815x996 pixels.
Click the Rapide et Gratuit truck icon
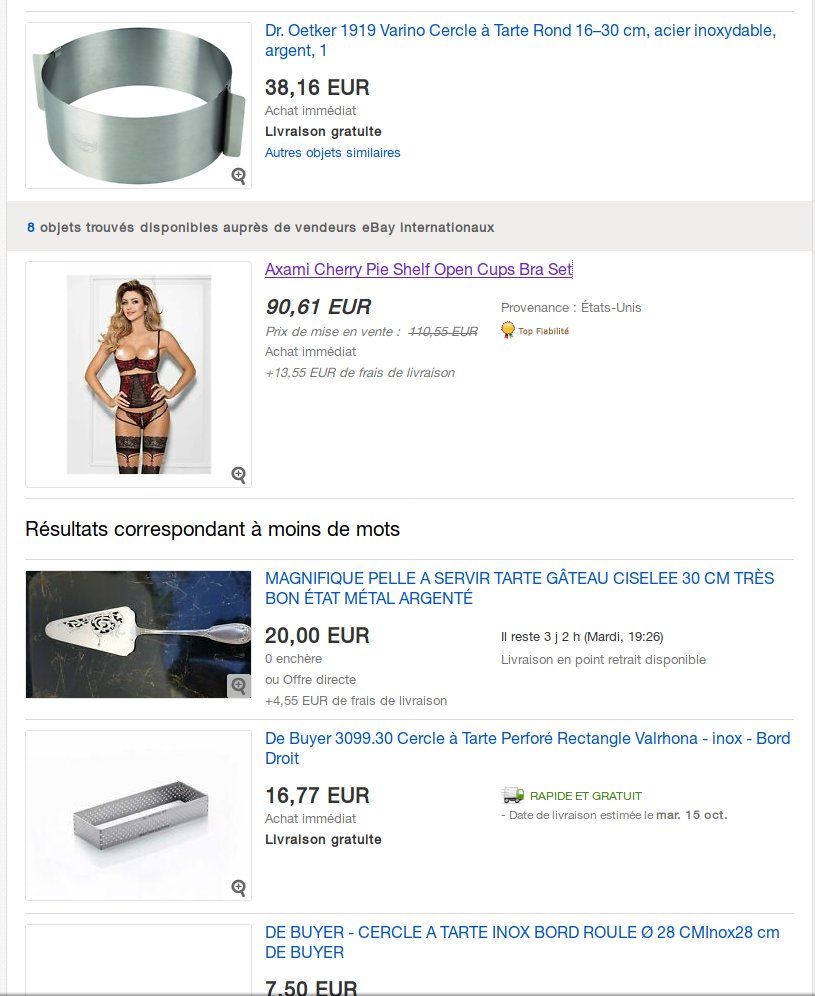tap(513, 795)
